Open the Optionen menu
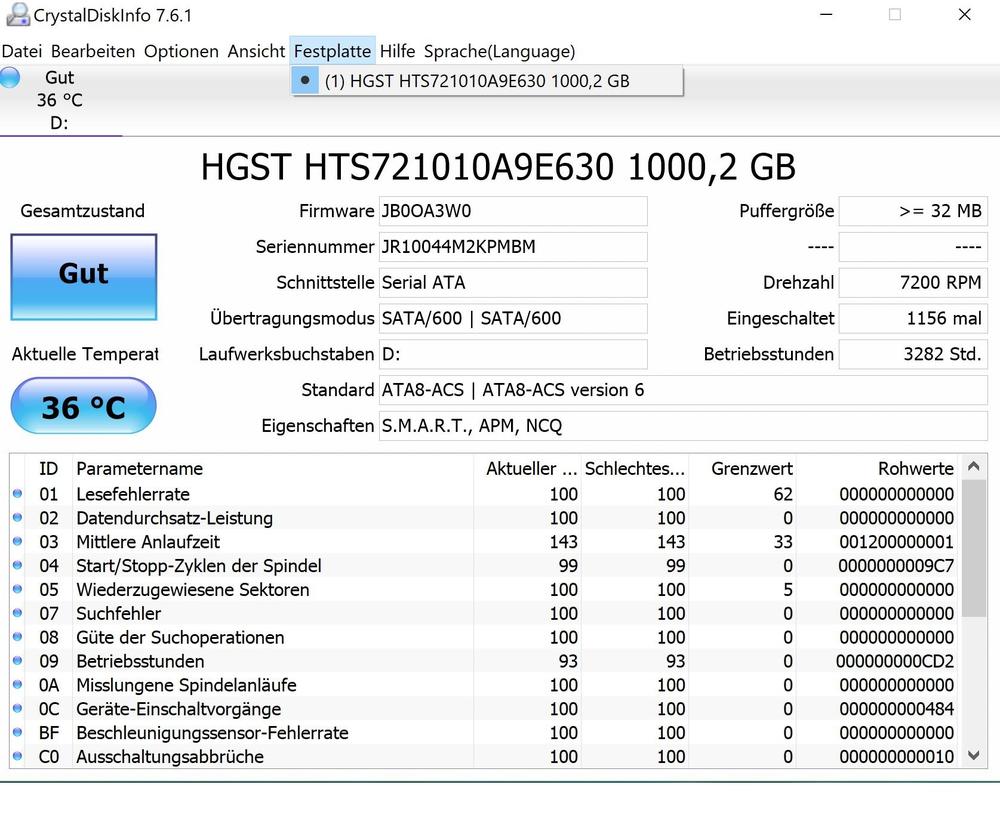1000x834 pixels. [181, 51]
